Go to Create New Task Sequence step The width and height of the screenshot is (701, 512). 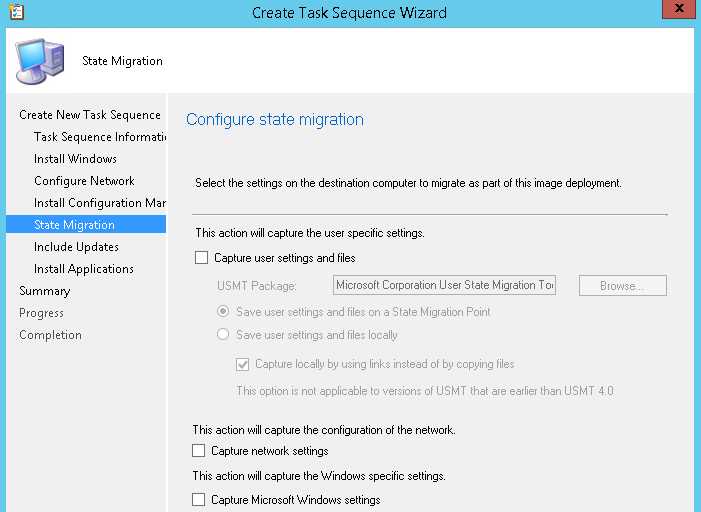[89, 115]
